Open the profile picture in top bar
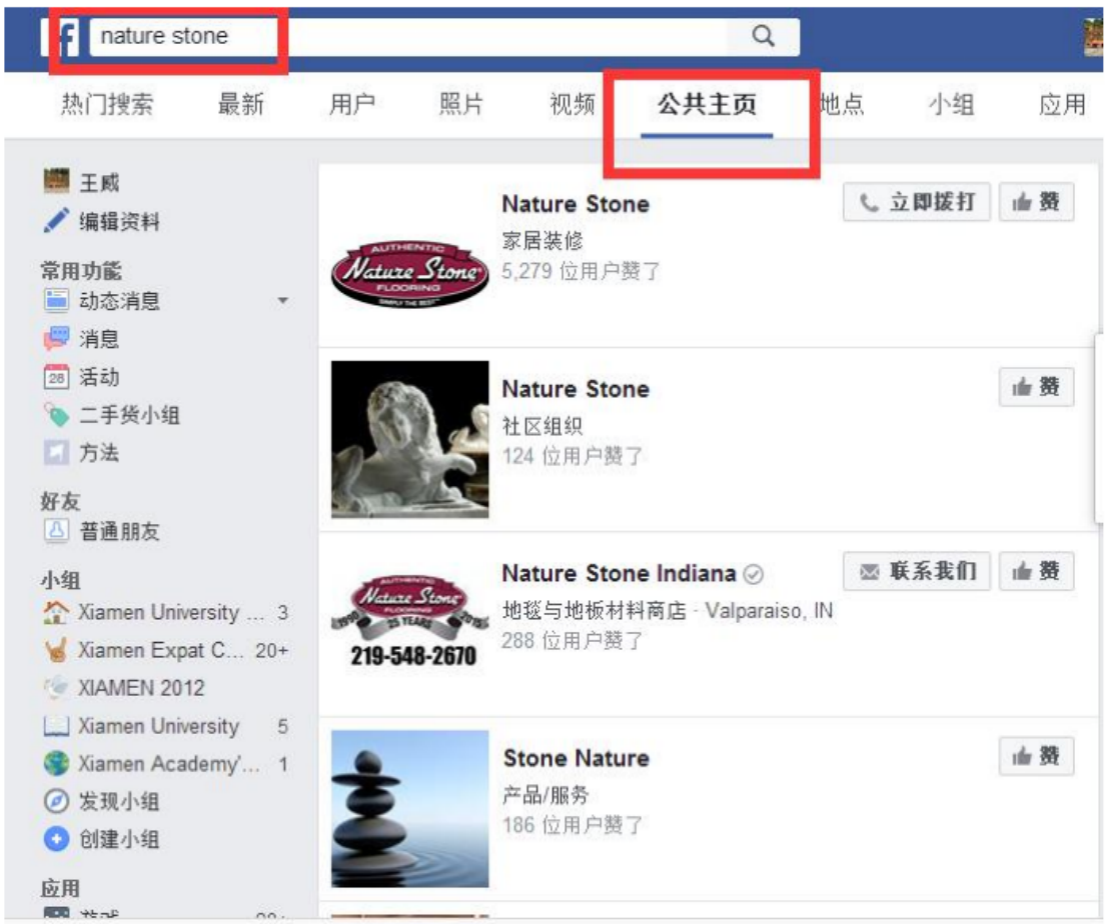 point(1093,37)
